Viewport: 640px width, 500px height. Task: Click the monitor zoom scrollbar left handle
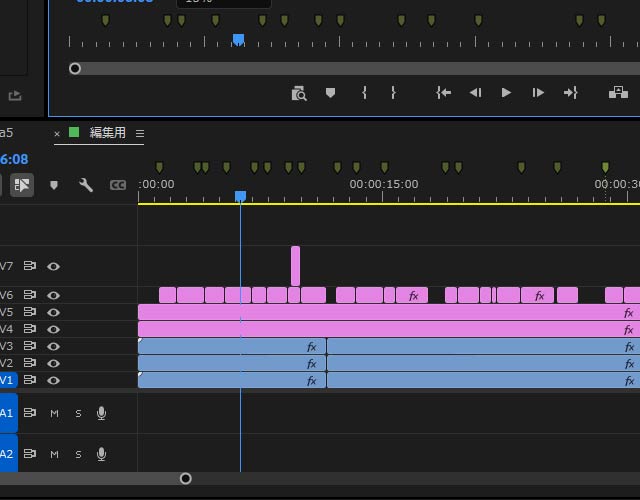[75, 69]
